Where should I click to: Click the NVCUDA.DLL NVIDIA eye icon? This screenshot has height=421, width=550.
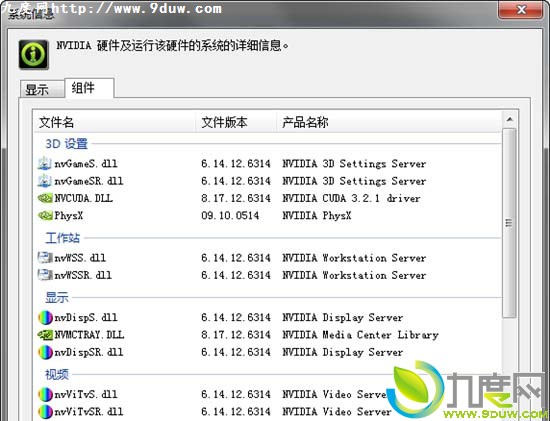[x=45, y=198]
